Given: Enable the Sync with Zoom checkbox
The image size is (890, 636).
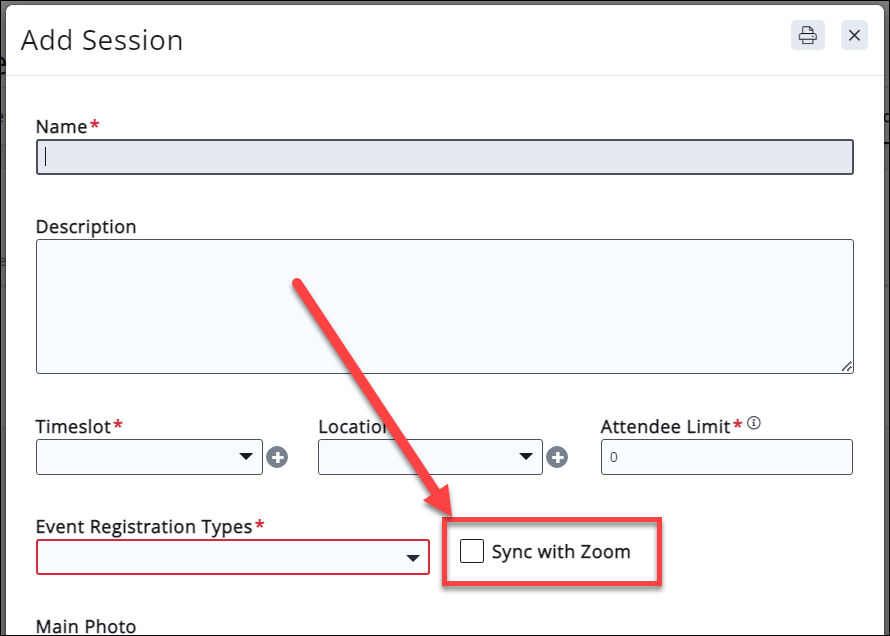Looking at the screenshot, I should (x=472, y=551).
